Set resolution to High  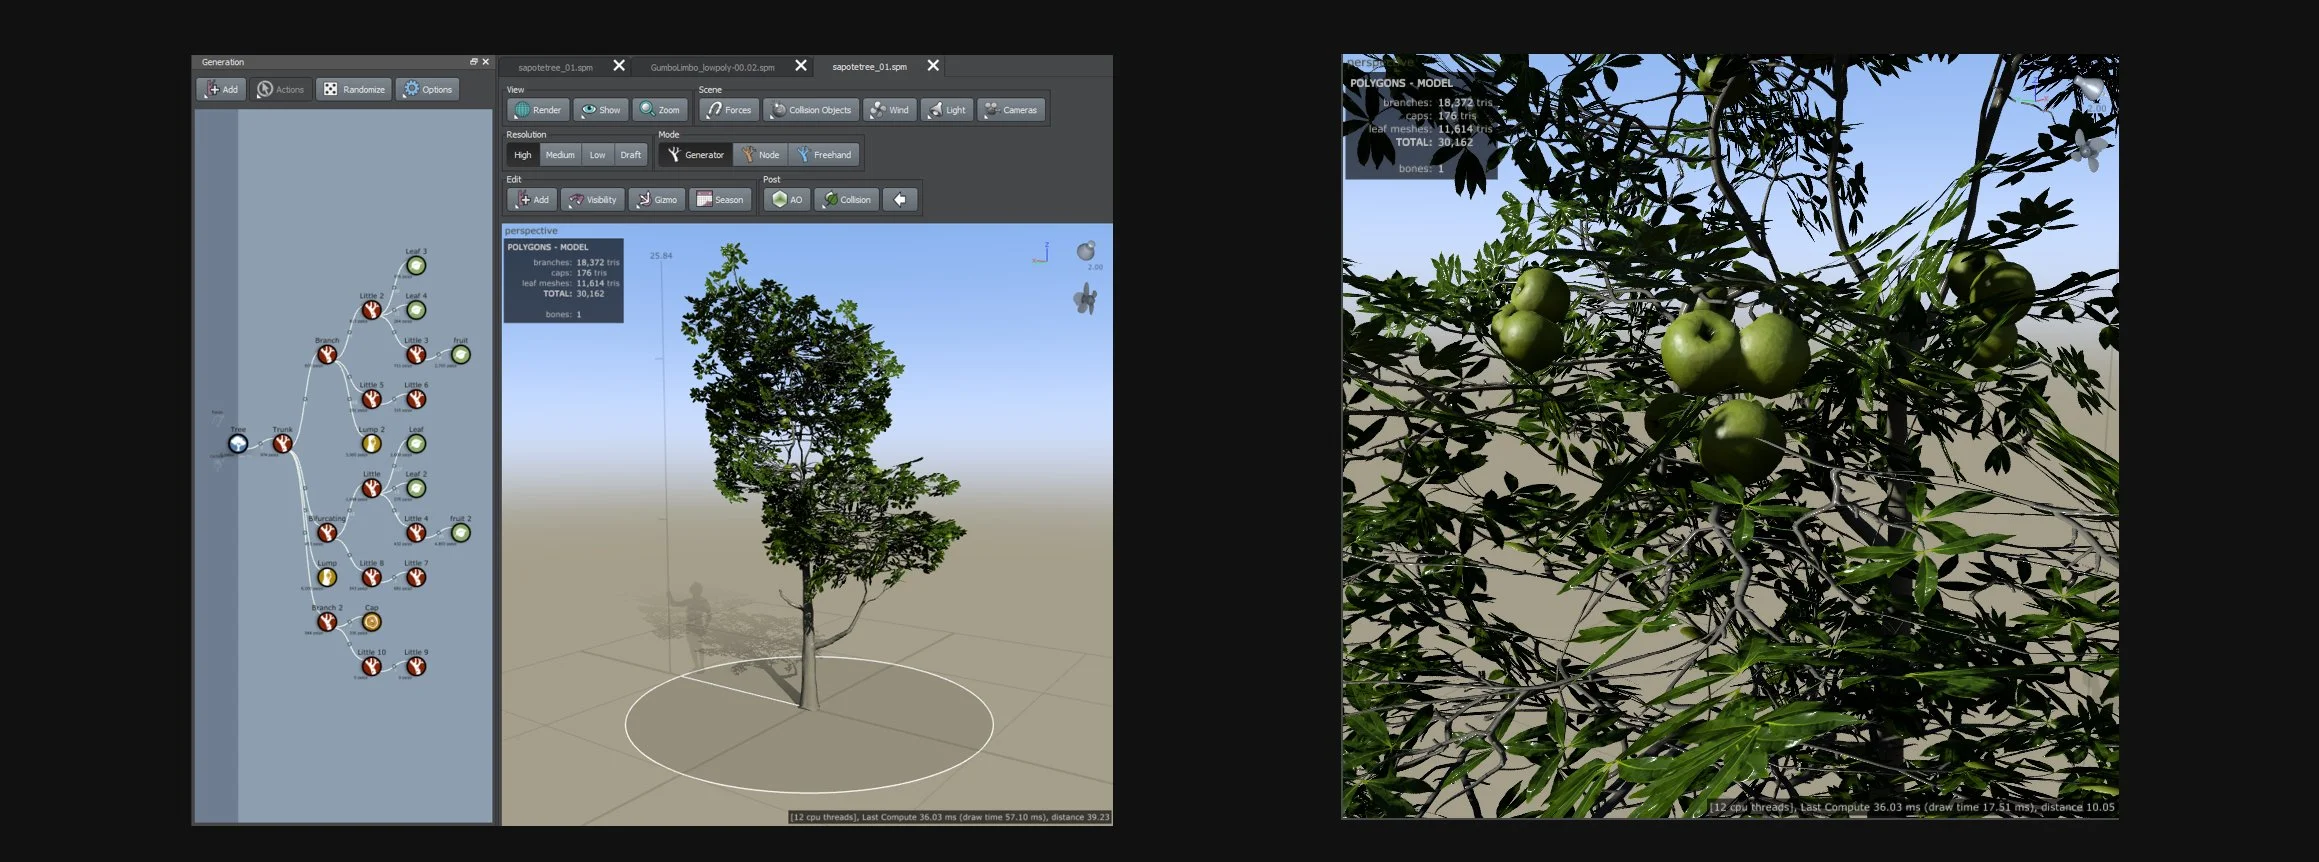(523, 155)
